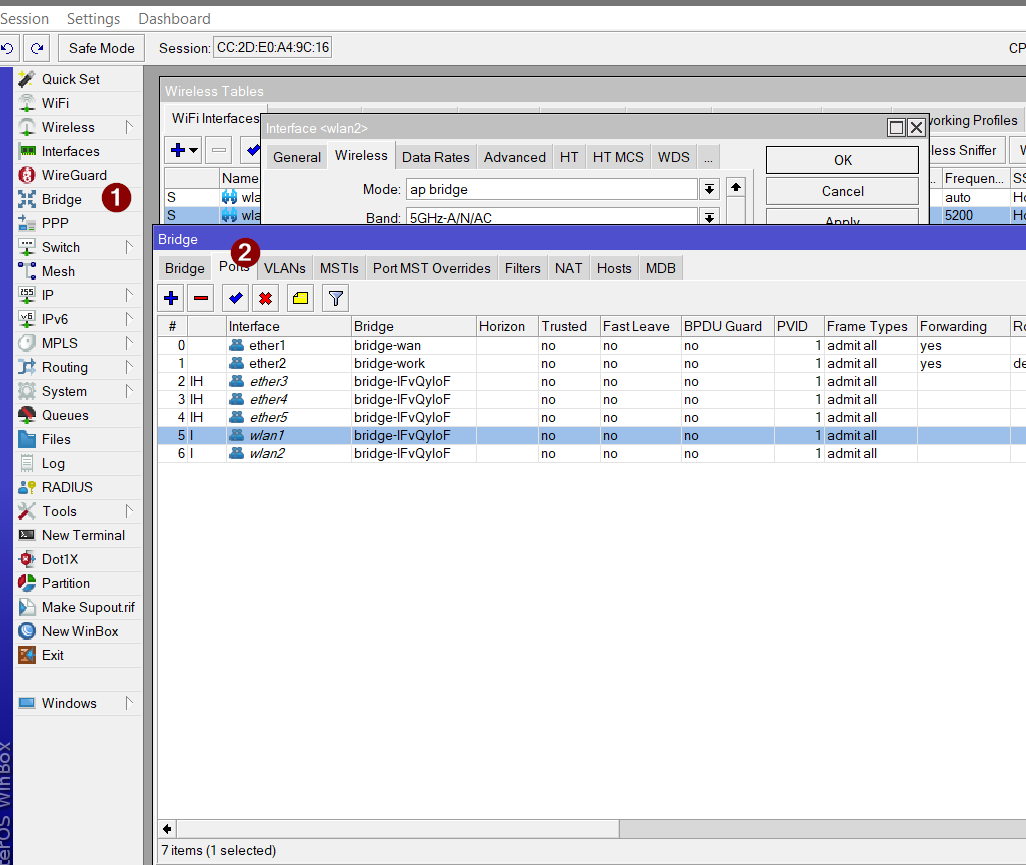1026x865 pixels.
Task: Switch to the VLANs tab in Bridge
Action: [285, 268]
